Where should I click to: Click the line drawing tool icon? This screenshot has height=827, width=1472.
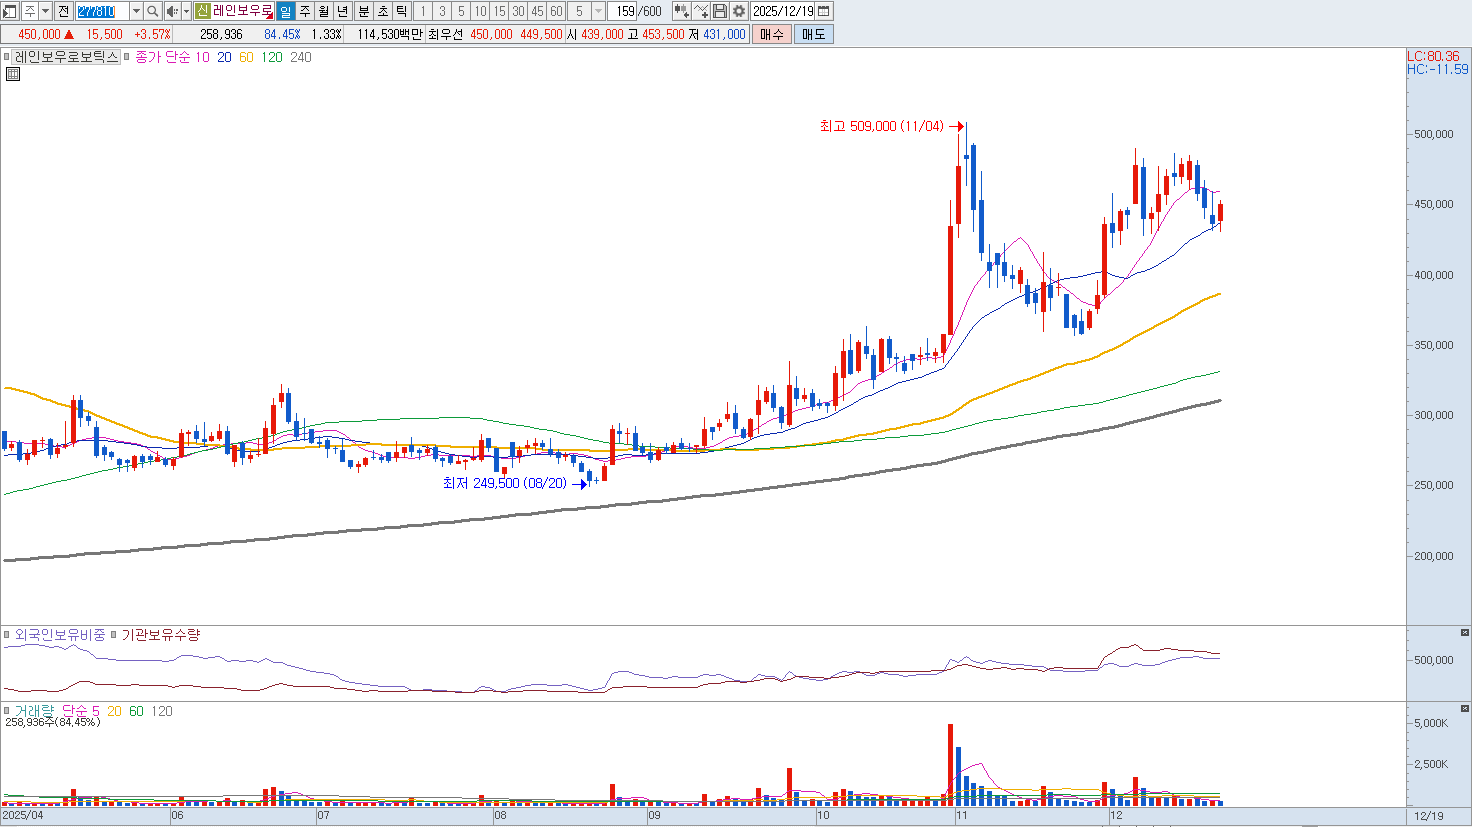(x=701, y=11)
